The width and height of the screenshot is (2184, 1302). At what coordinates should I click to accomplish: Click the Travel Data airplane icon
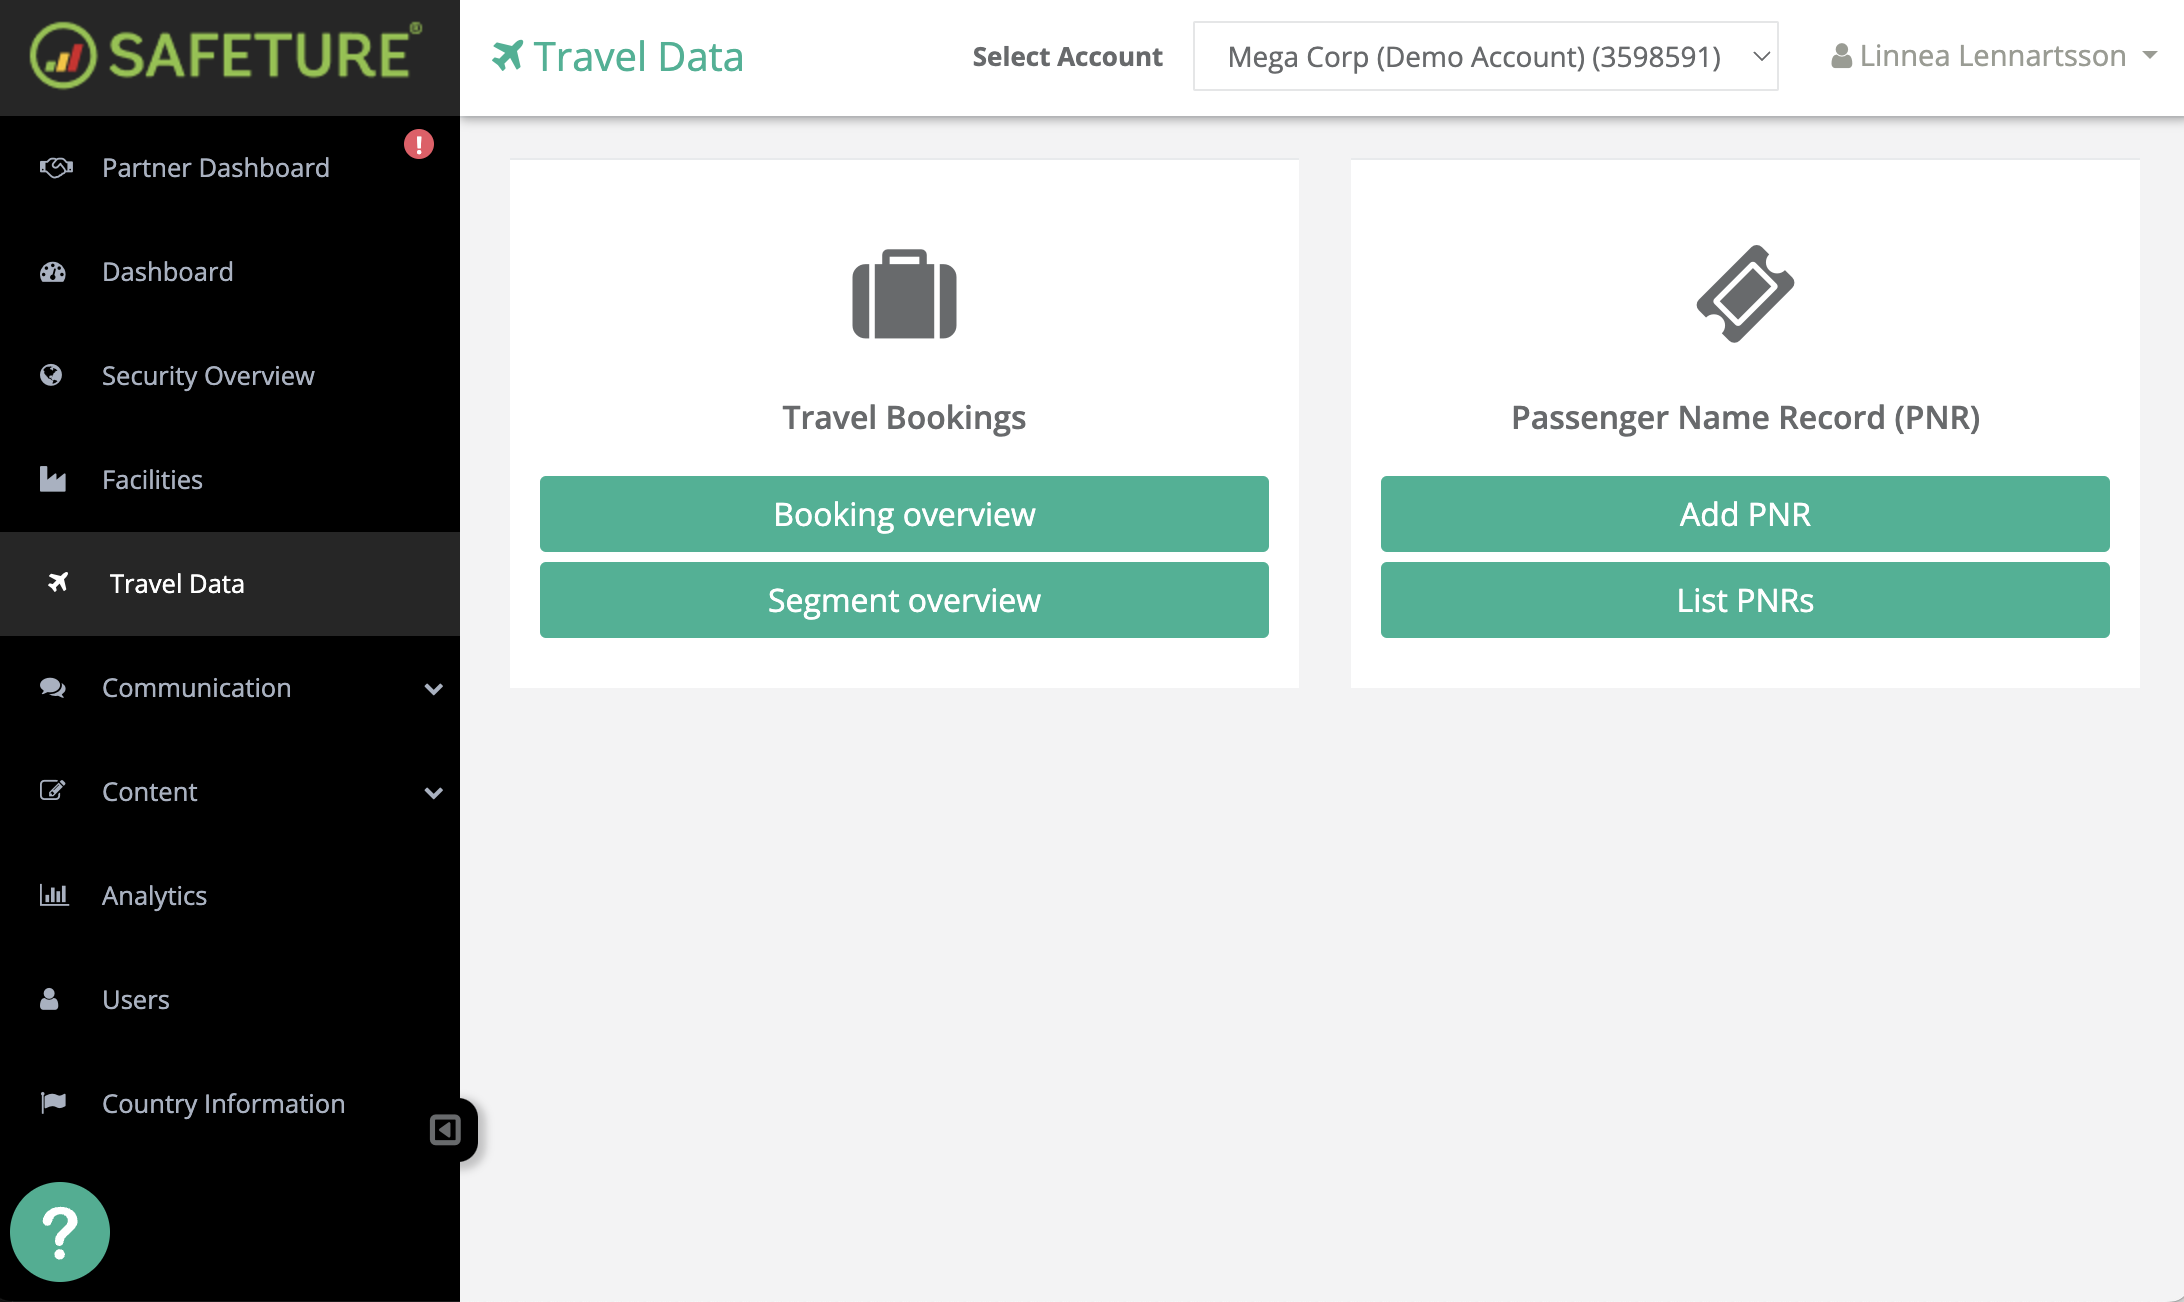[58, 583]
